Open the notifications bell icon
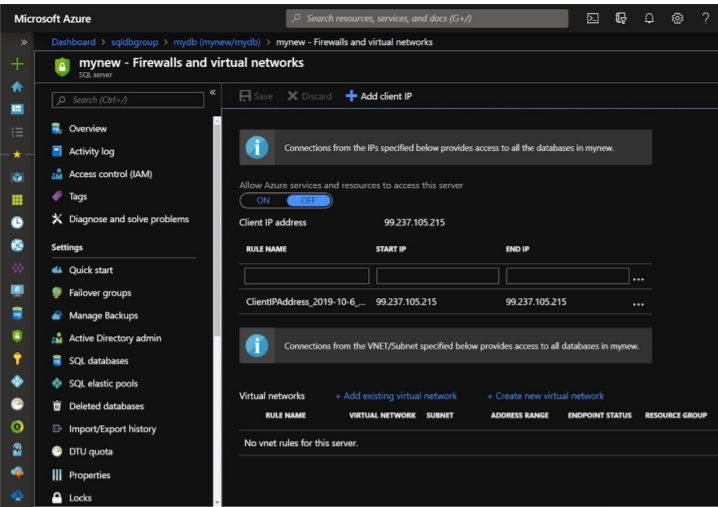Viewport: 718px width, 507px height. pyautogui.click(x=649, y=18)
